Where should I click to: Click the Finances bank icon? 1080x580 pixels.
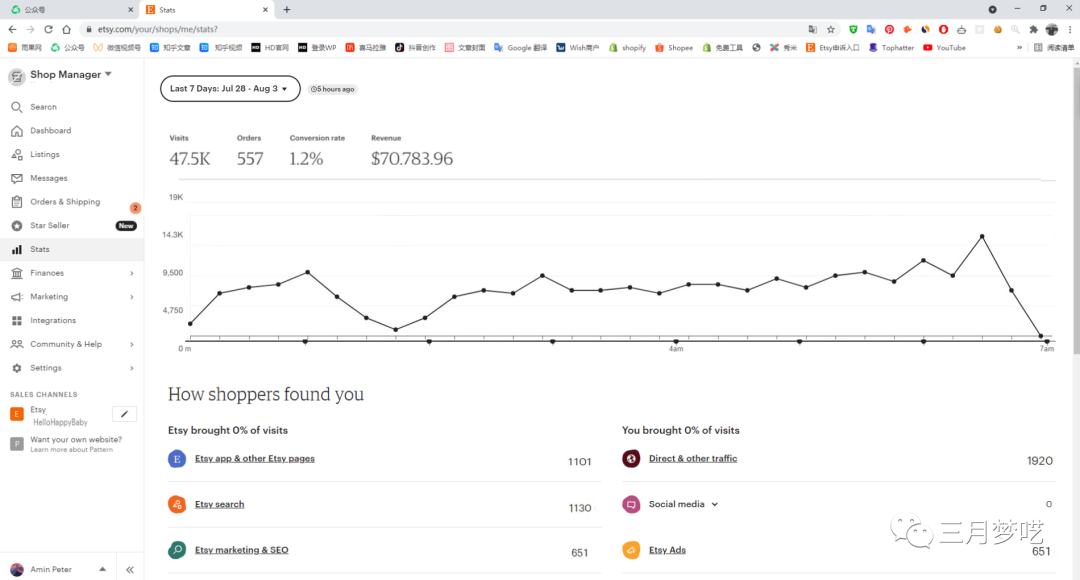tap(17, 273)
